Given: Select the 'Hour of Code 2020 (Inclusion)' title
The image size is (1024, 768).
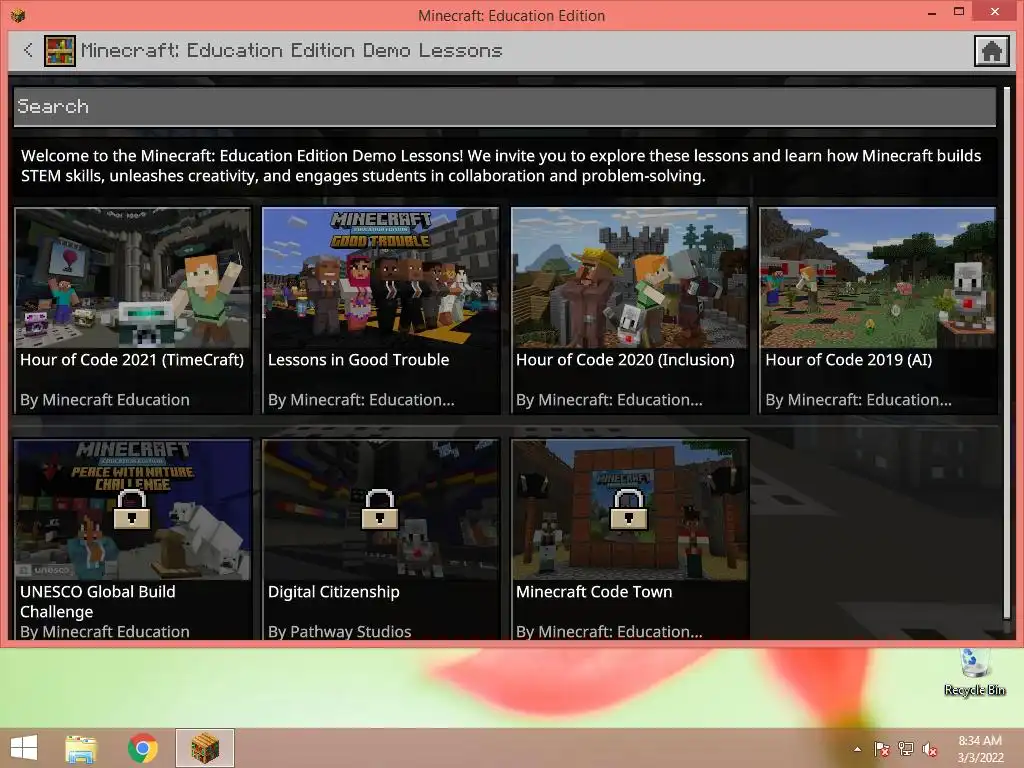Looking at the screenshot, I should pos(625,360).
